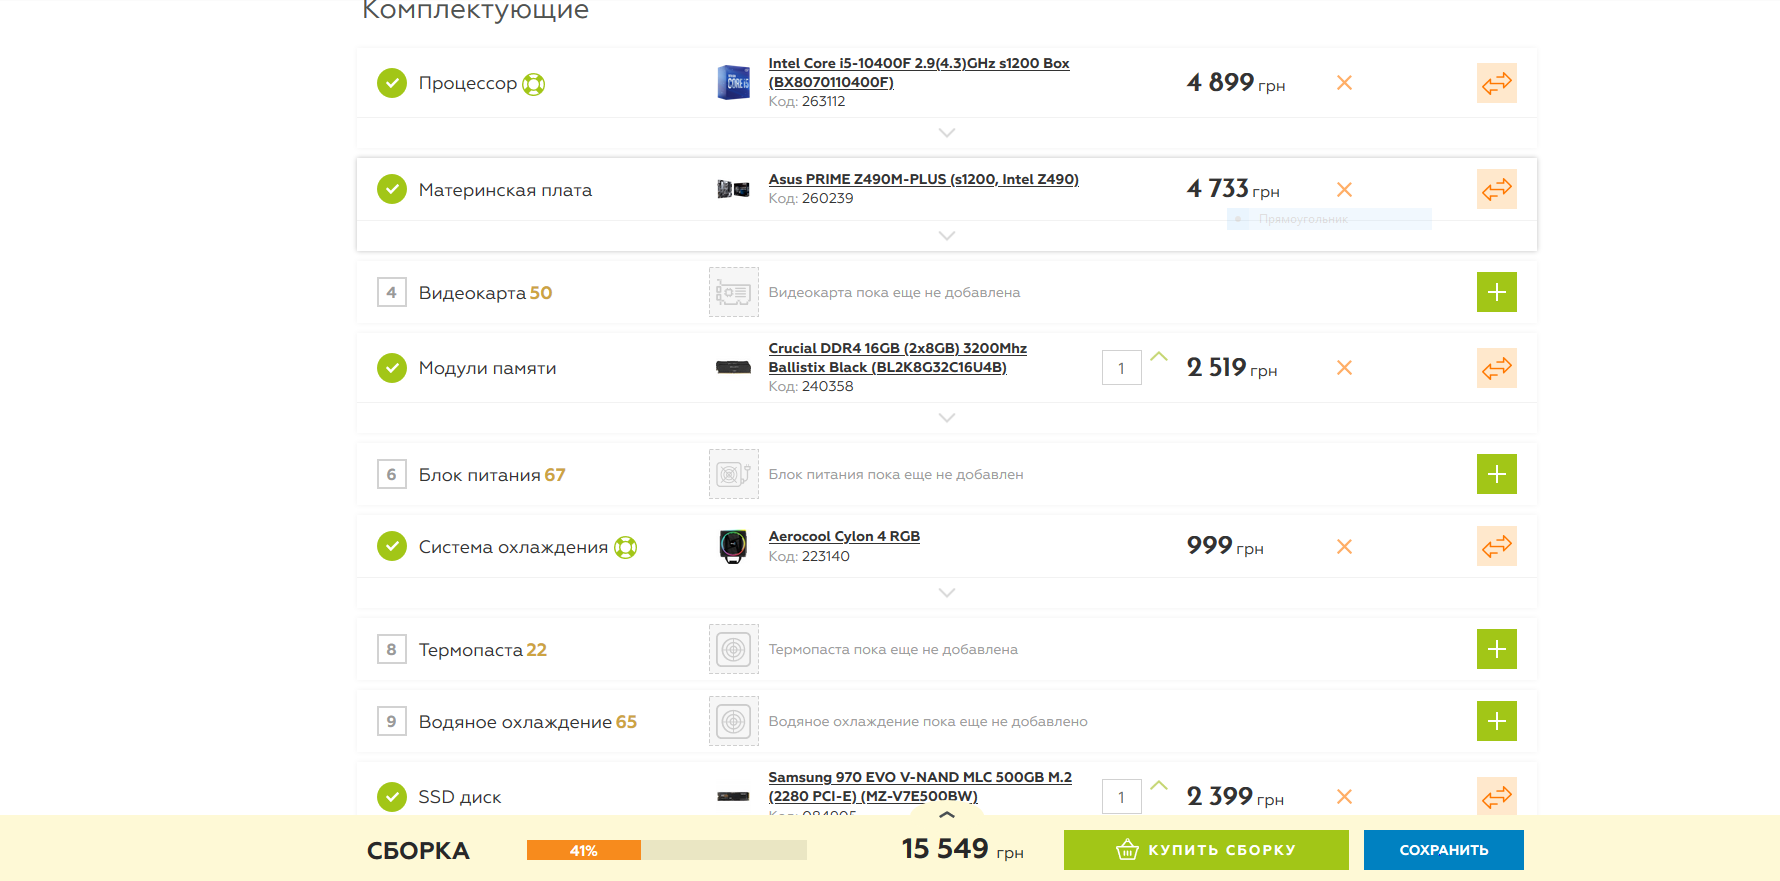The image size is (1780, 881).
Task: Add a video card to the build
Action: [1496, 292]
